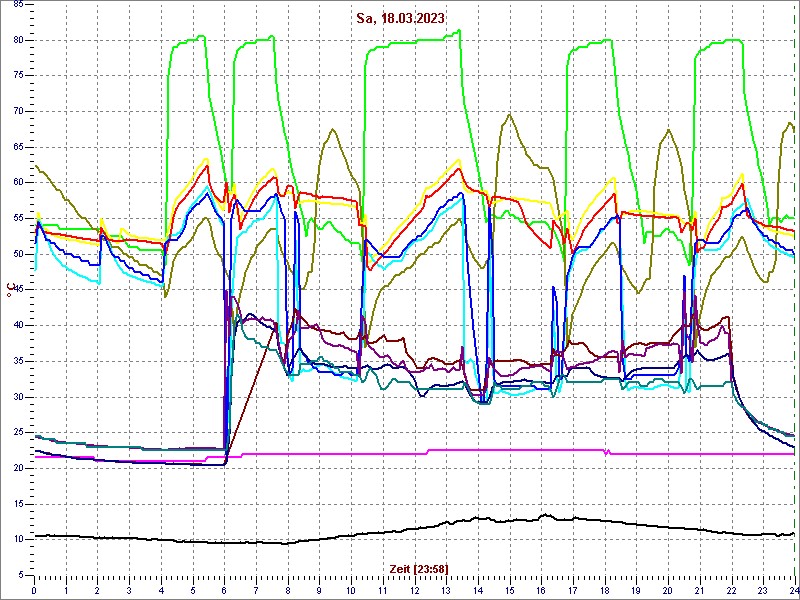The width and height of the screenshot is (800, 600).
Task: Click hour 16 label on time axis
Action: tap(541, 590)
